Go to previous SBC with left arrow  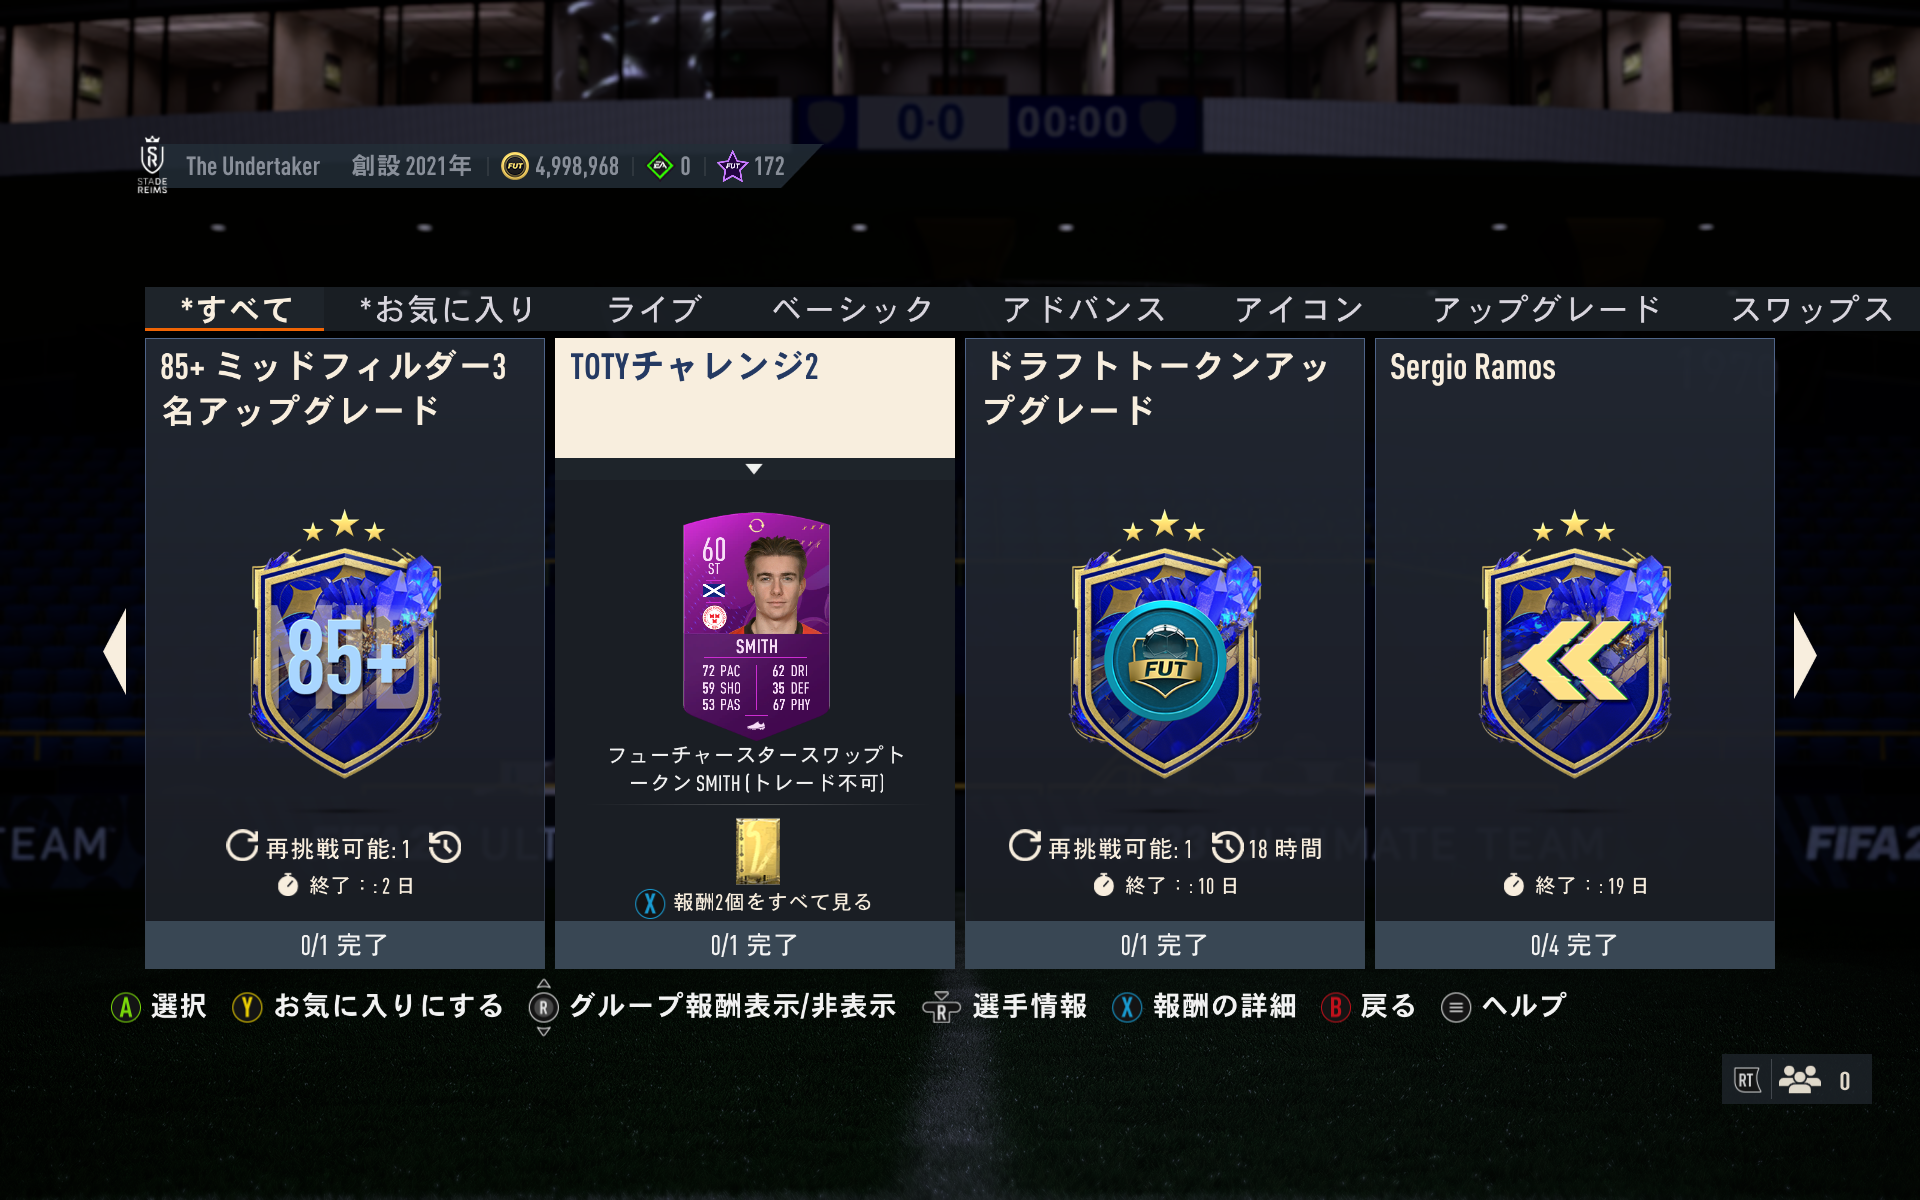(116, 652)
